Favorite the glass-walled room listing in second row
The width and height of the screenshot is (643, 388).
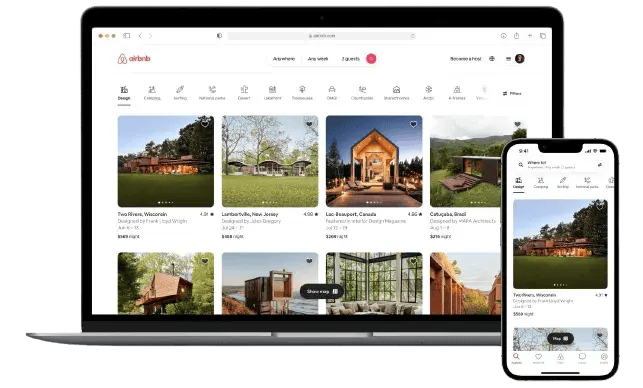[x=413, y=261]
